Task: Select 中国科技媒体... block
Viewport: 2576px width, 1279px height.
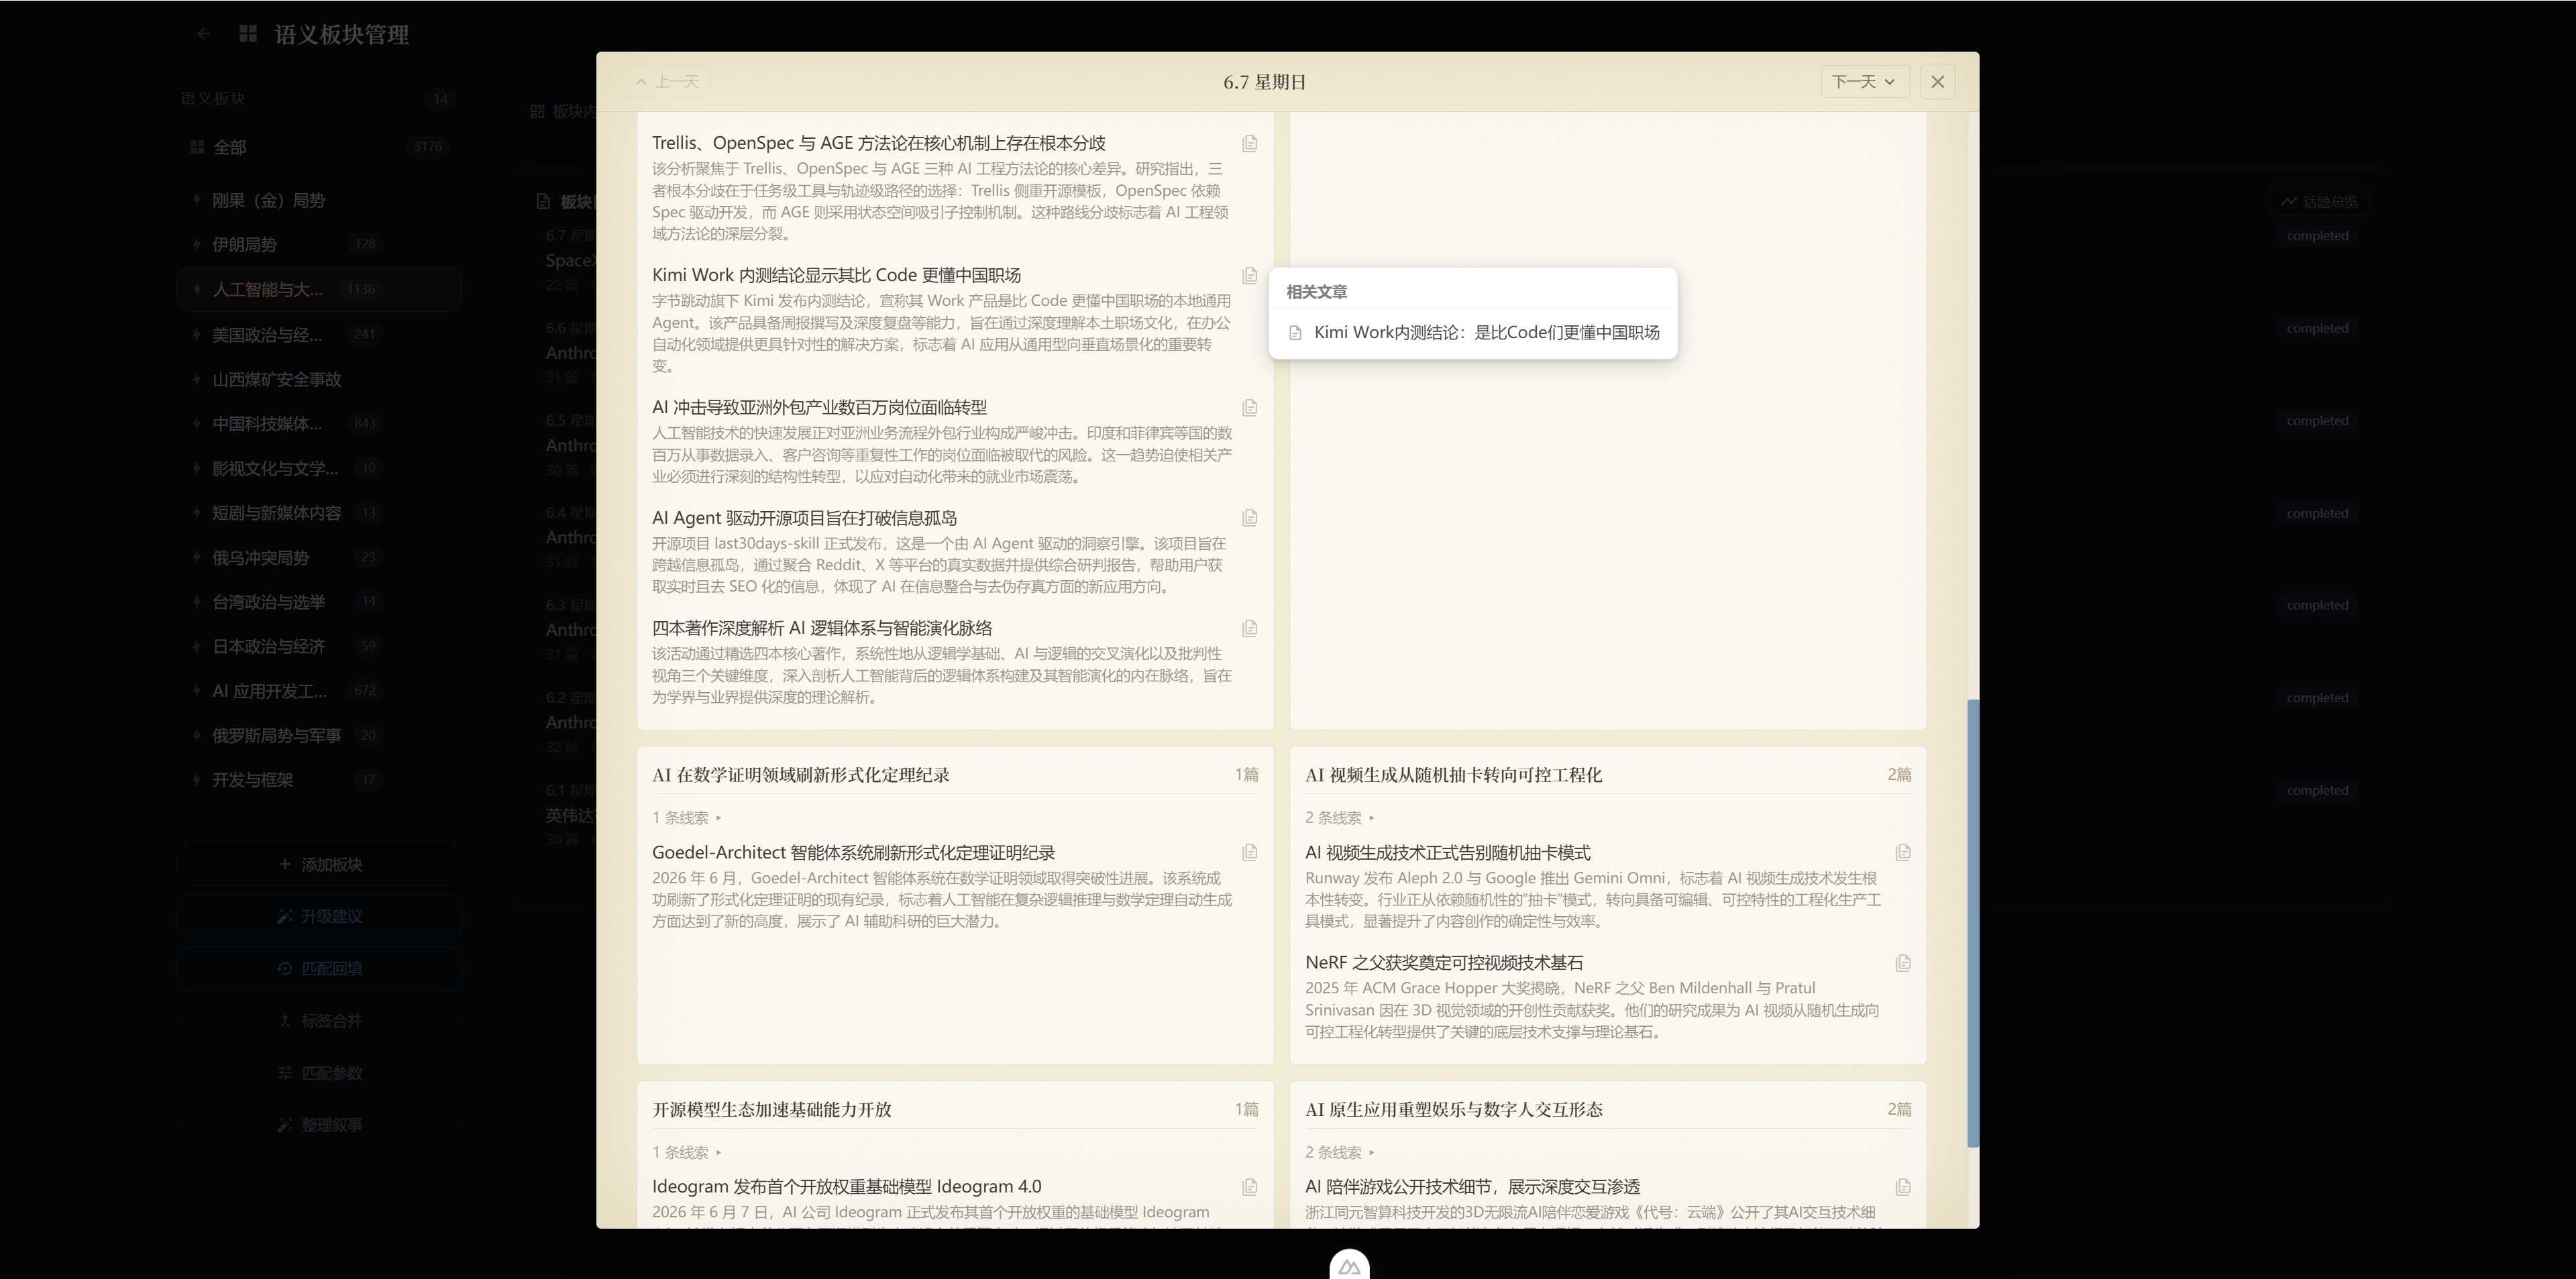Action: pyautogui.click(x=319, y=423)
